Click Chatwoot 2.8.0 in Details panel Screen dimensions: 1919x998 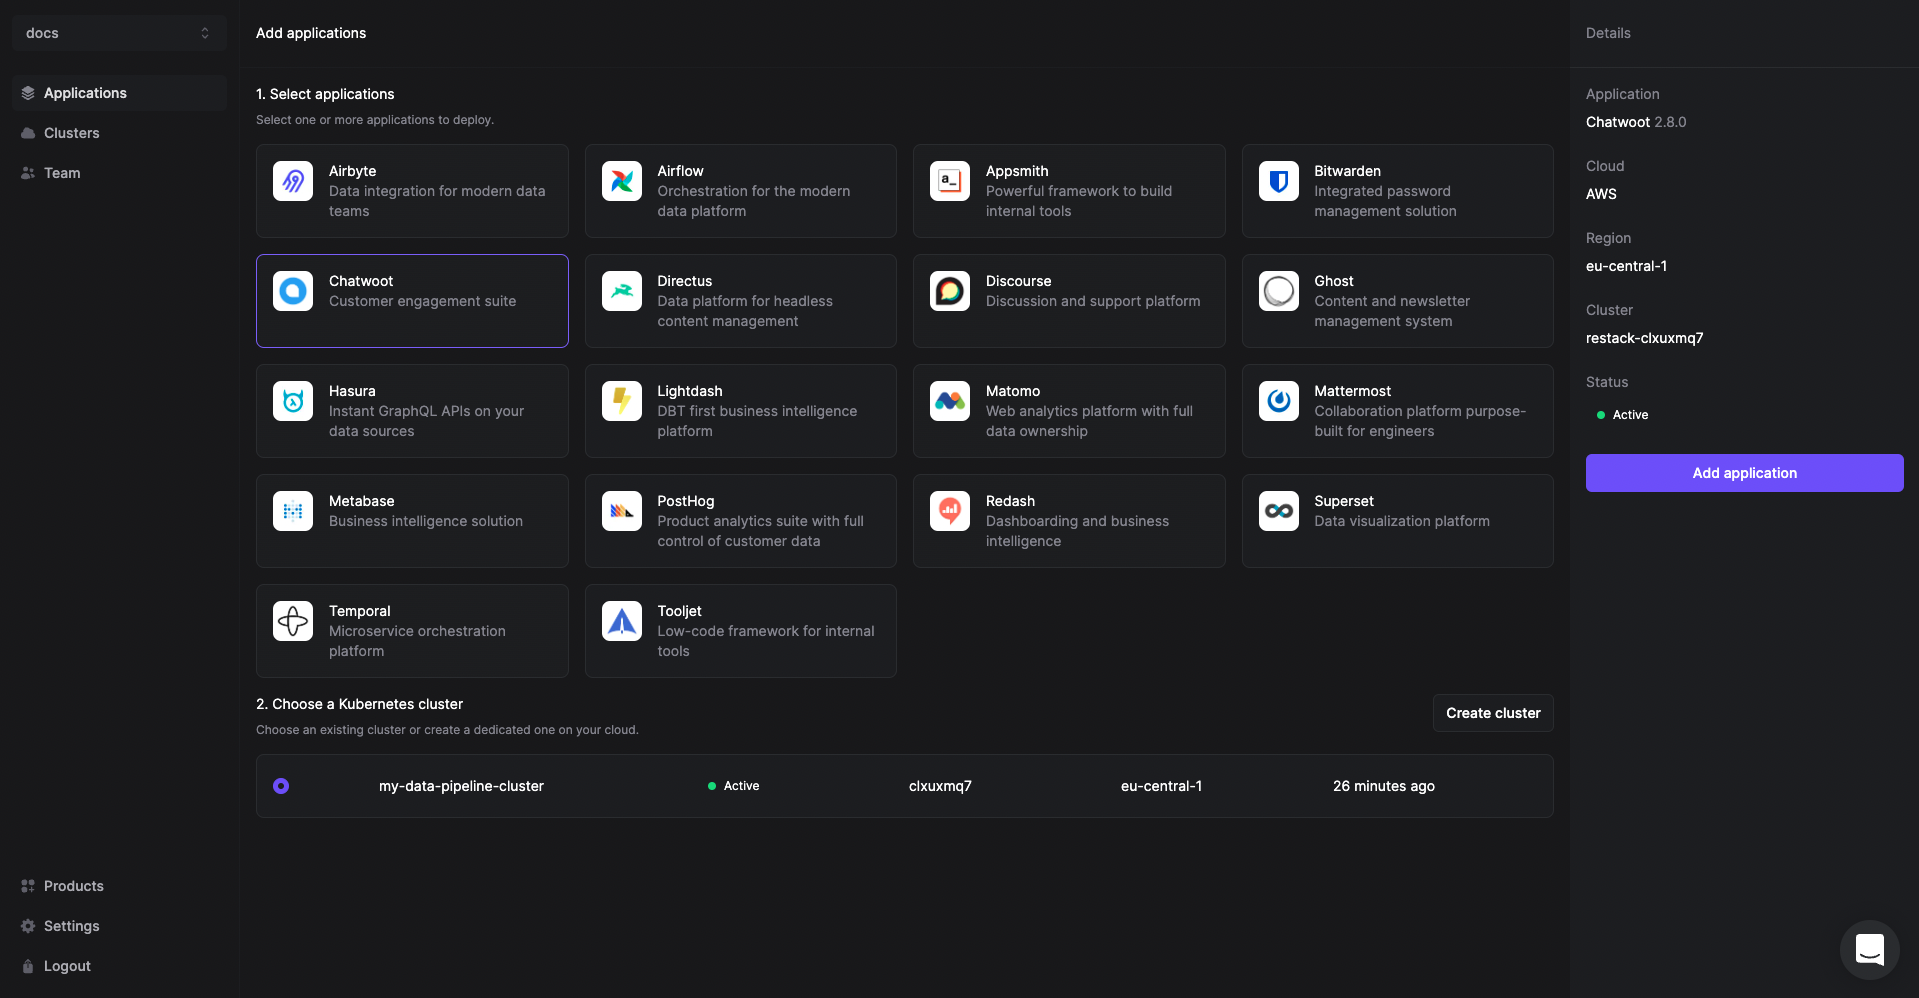click(x=1636, y=122)
